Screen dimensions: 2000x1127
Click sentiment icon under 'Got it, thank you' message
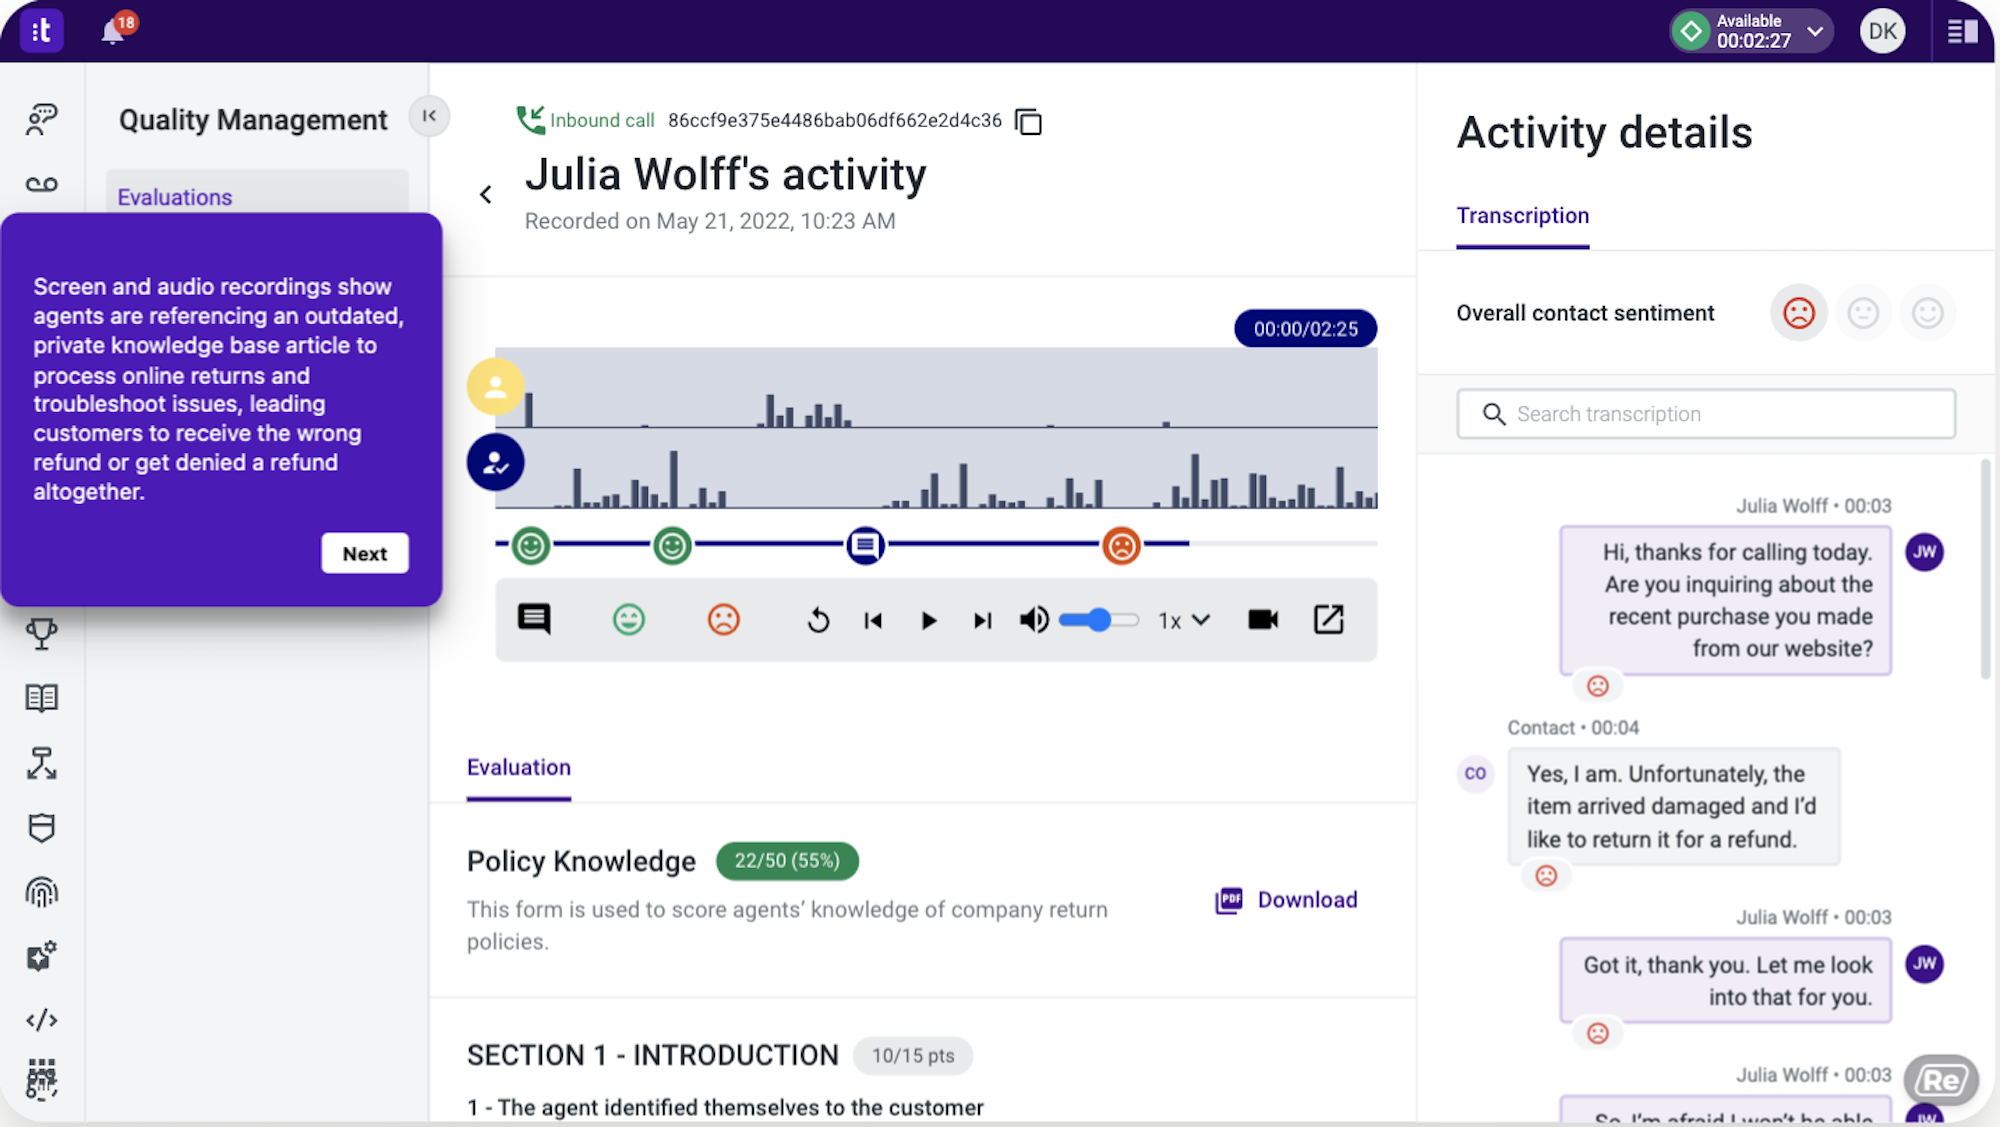(x=1598, y=1033)
